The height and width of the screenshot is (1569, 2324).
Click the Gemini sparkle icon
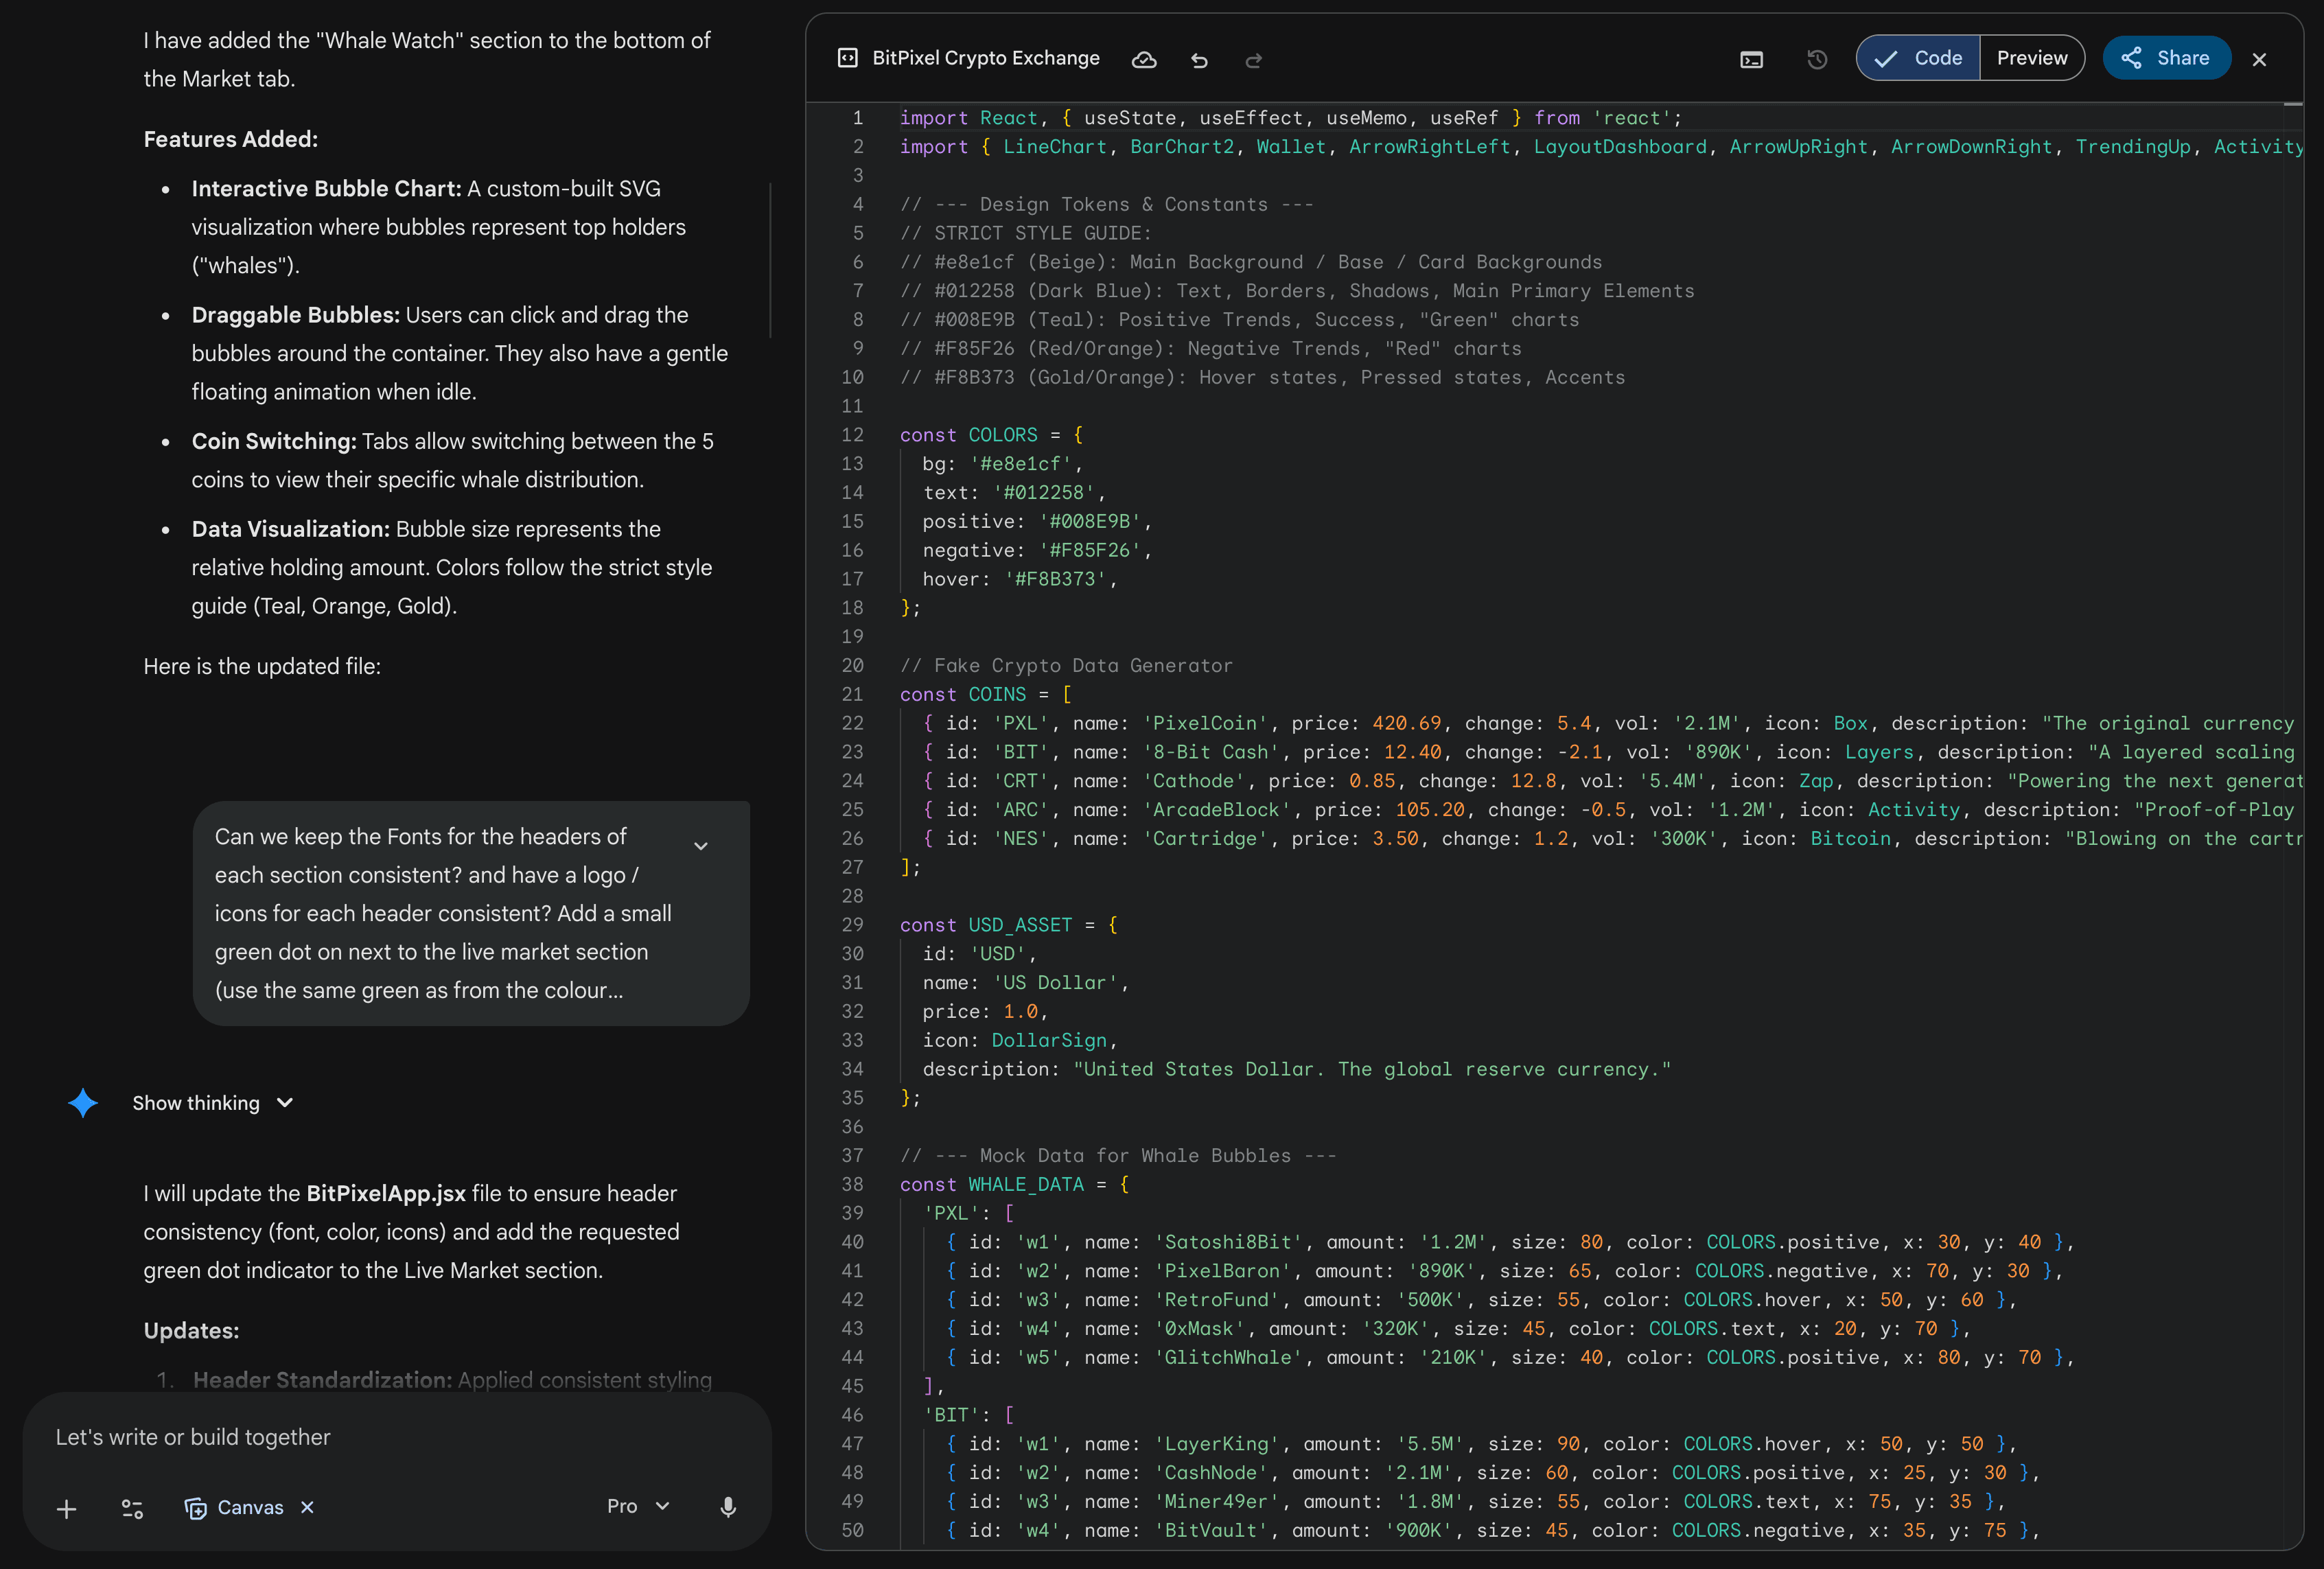tap(83, 1103)
